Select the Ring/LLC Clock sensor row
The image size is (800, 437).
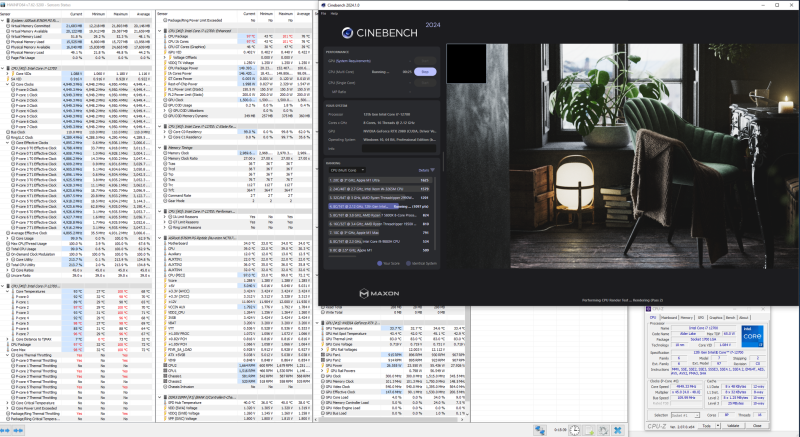[x=77, y=137]
